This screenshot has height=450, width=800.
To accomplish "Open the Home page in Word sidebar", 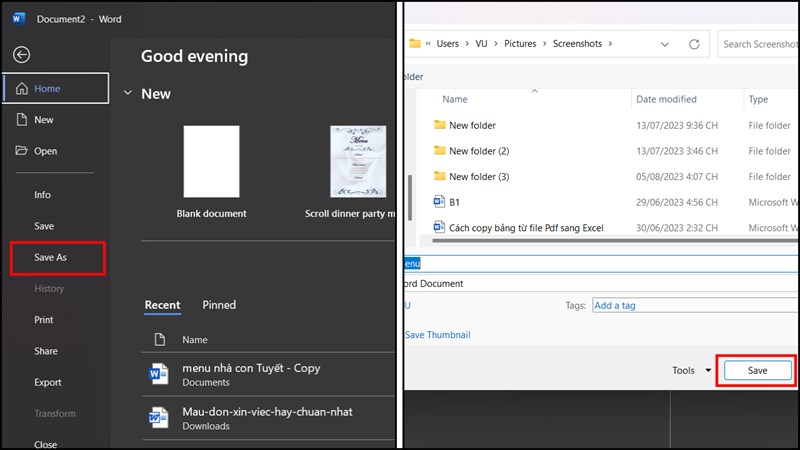I will pyautogui.click(x=56, y=88).
